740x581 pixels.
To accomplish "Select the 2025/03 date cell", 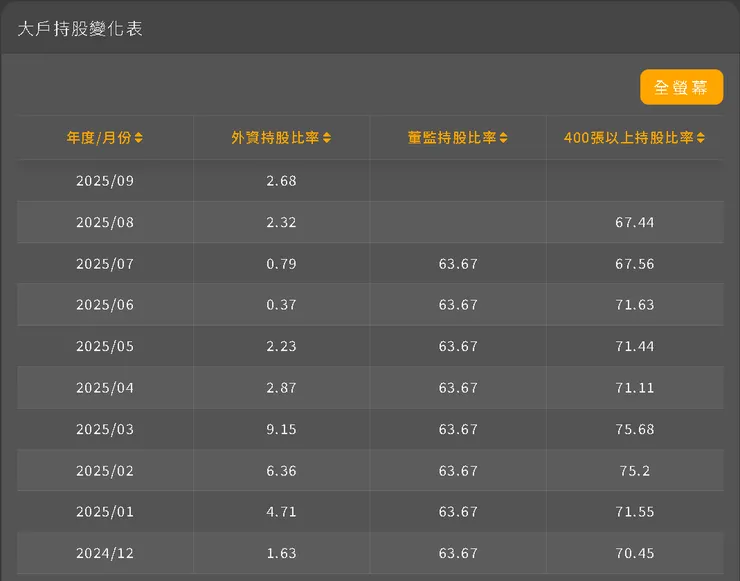I will pos(105,429).
